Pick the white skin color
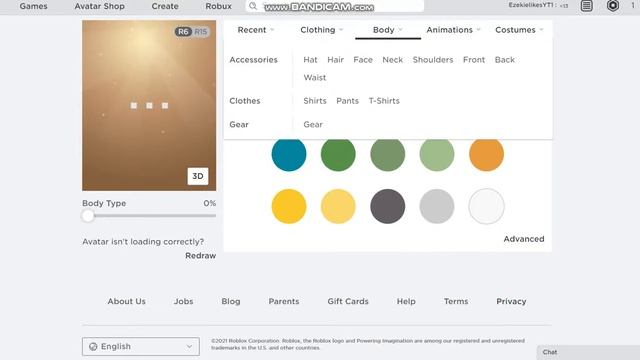This screenshot has width=640, height=360. tap(486, 206)
